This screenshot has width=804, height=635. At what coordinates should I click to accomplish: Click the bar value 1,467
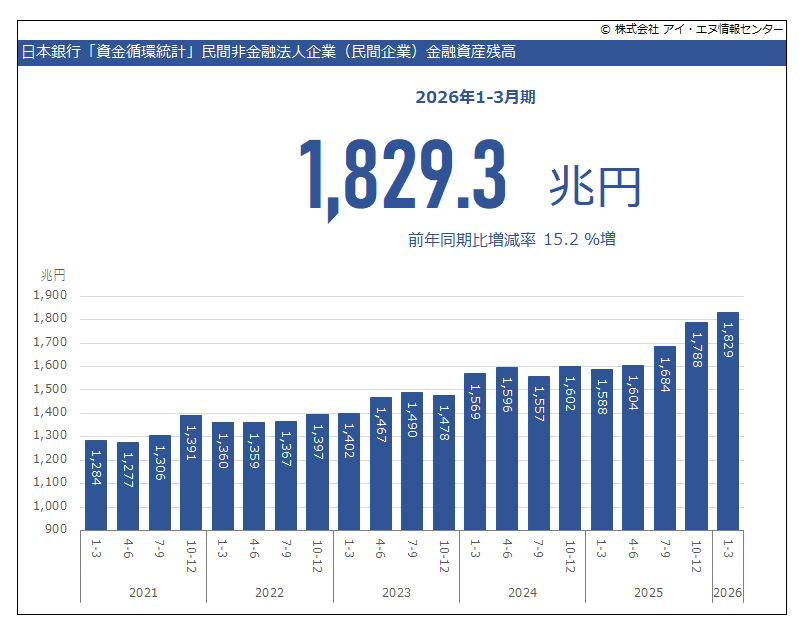(x=381, y=425)
